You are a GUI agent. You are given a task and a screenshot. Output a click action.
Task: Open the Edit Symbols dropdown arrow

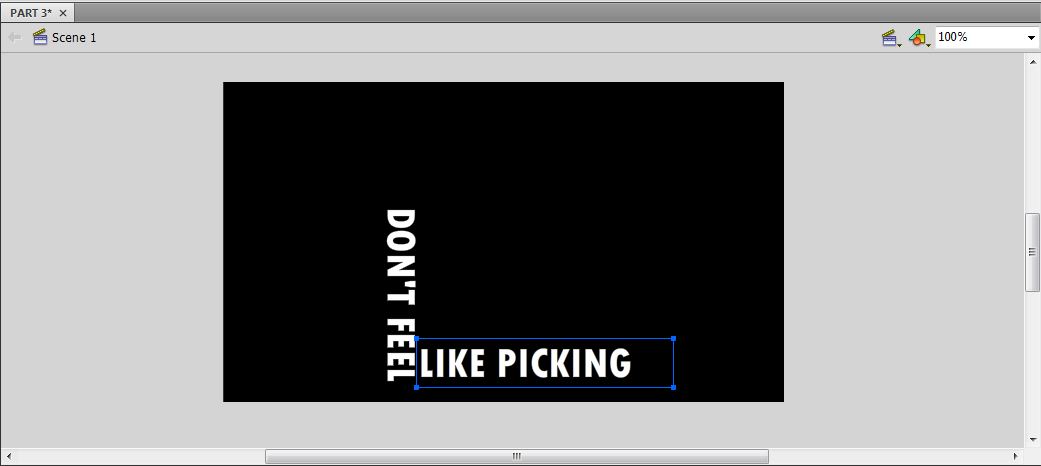coord(928,44)
